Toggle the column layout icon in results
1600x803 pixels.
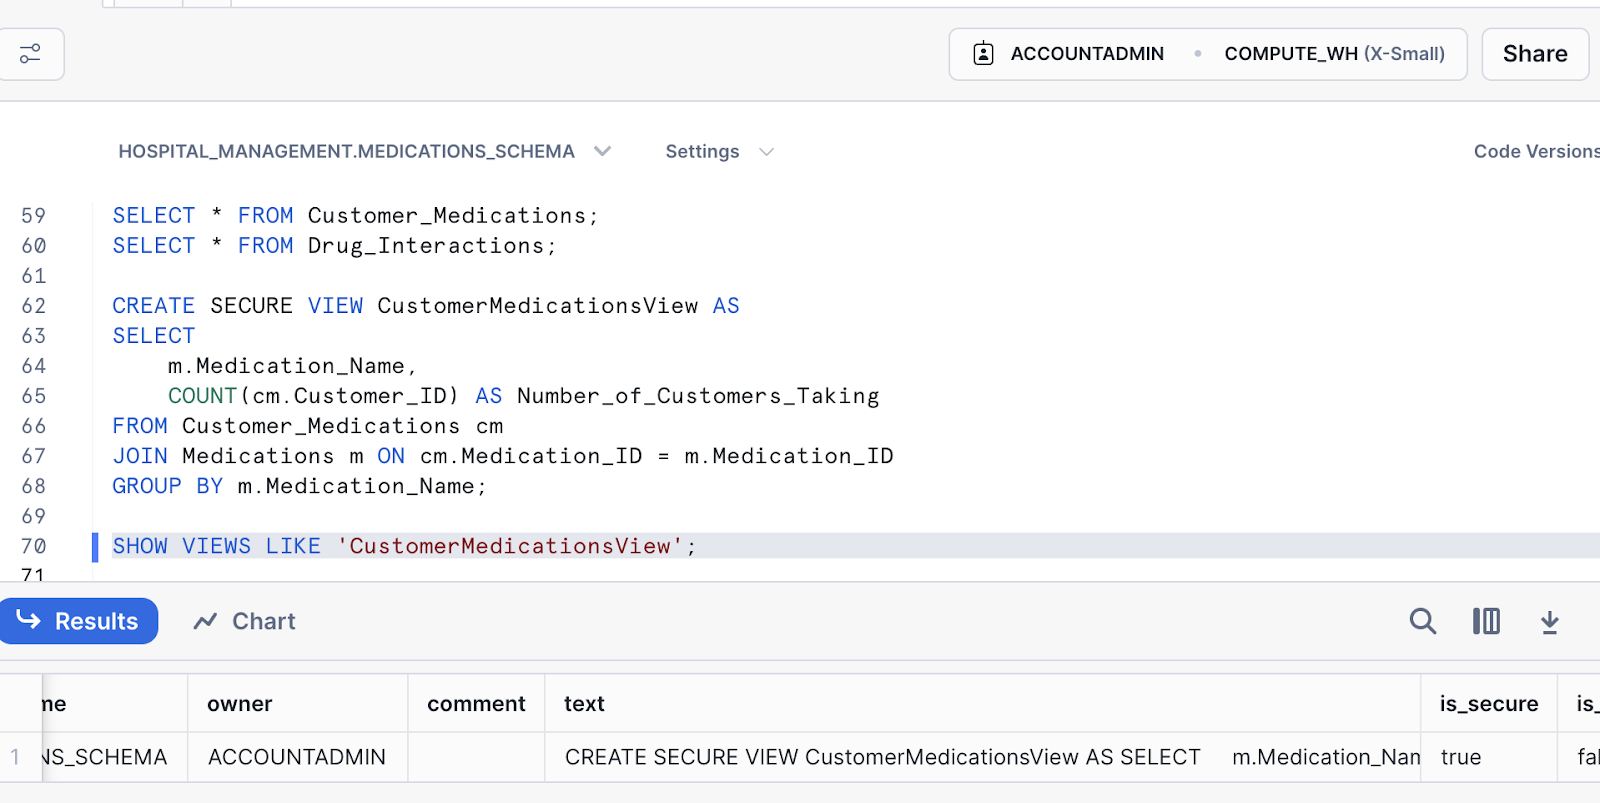[1486, 621]
